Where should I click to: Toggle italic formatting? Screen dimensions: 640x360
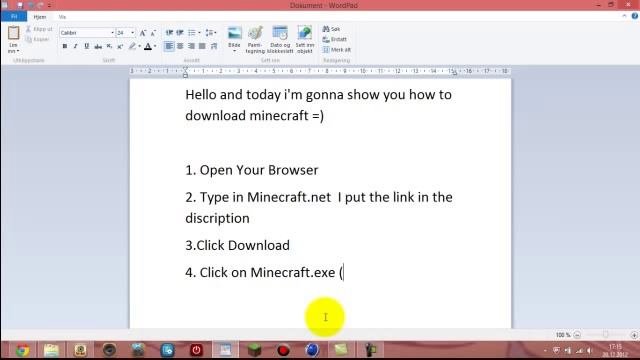click(x=76, y=47)
